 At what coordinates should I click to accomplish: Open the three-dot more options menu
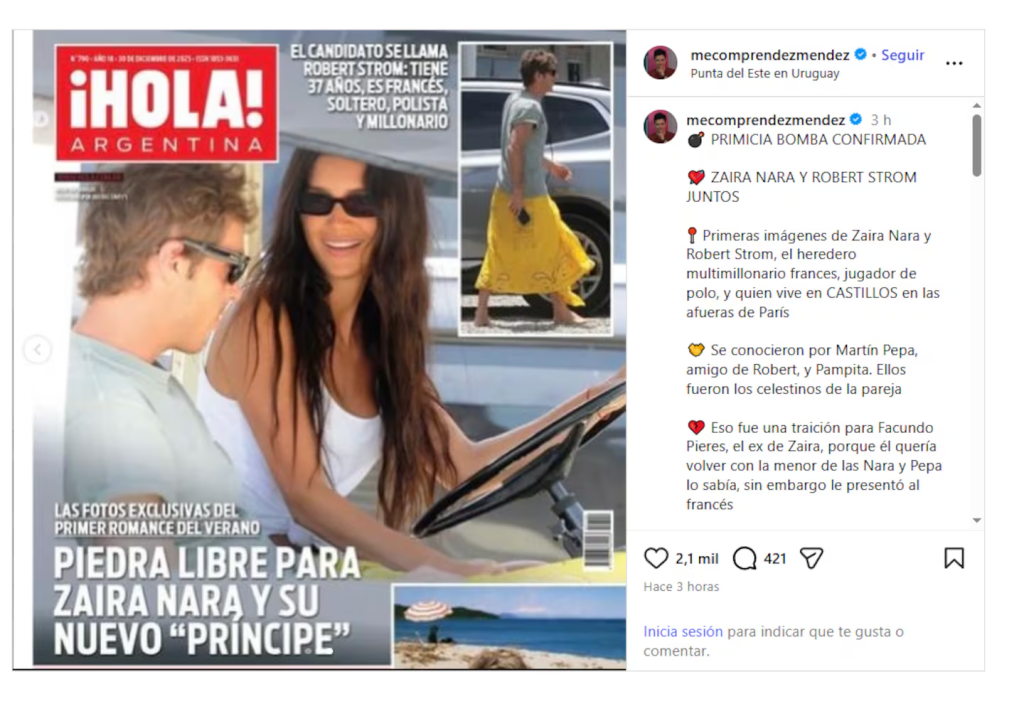coord(953,63)
